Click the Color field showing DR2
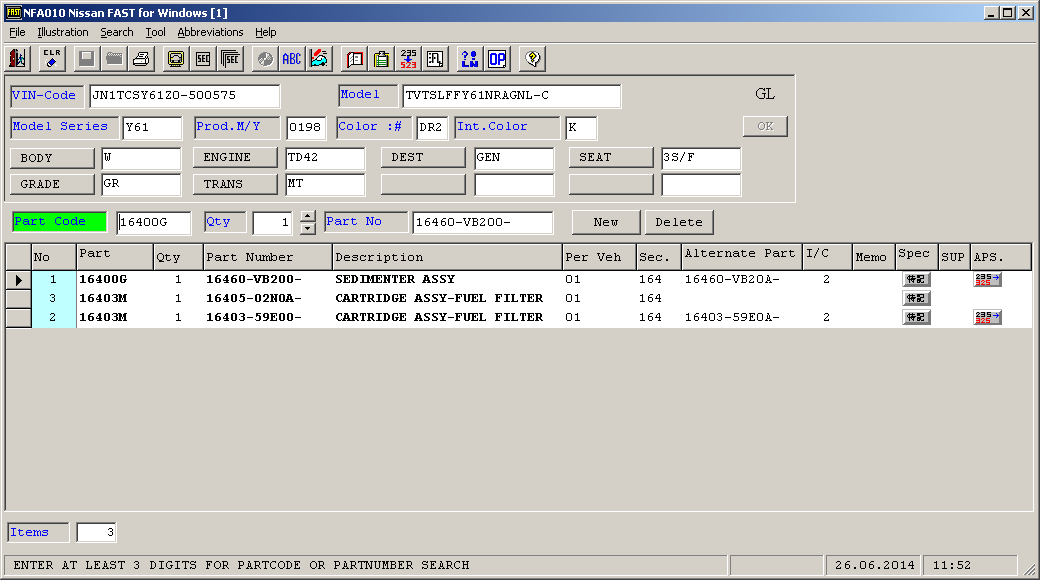The width and height of the screenshot is (1040, 580). point(431,127)
